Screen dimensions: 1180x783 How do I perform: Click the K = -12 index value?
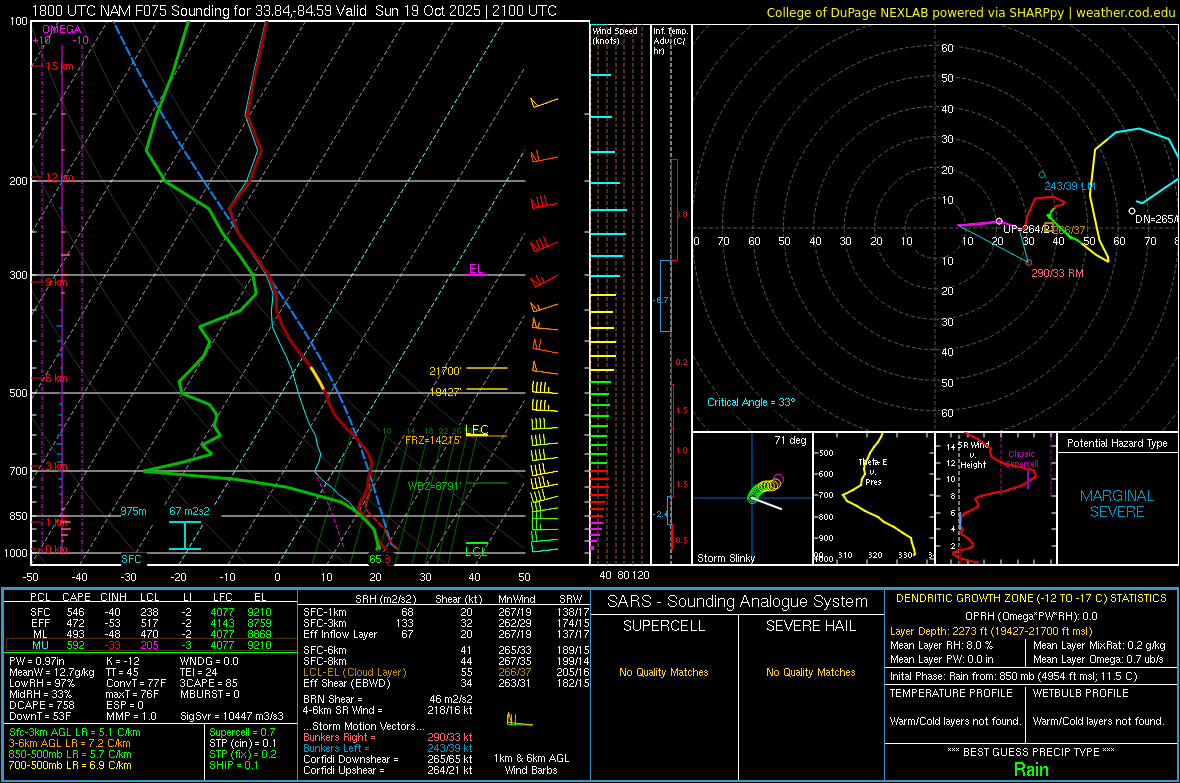click(123, 661)
